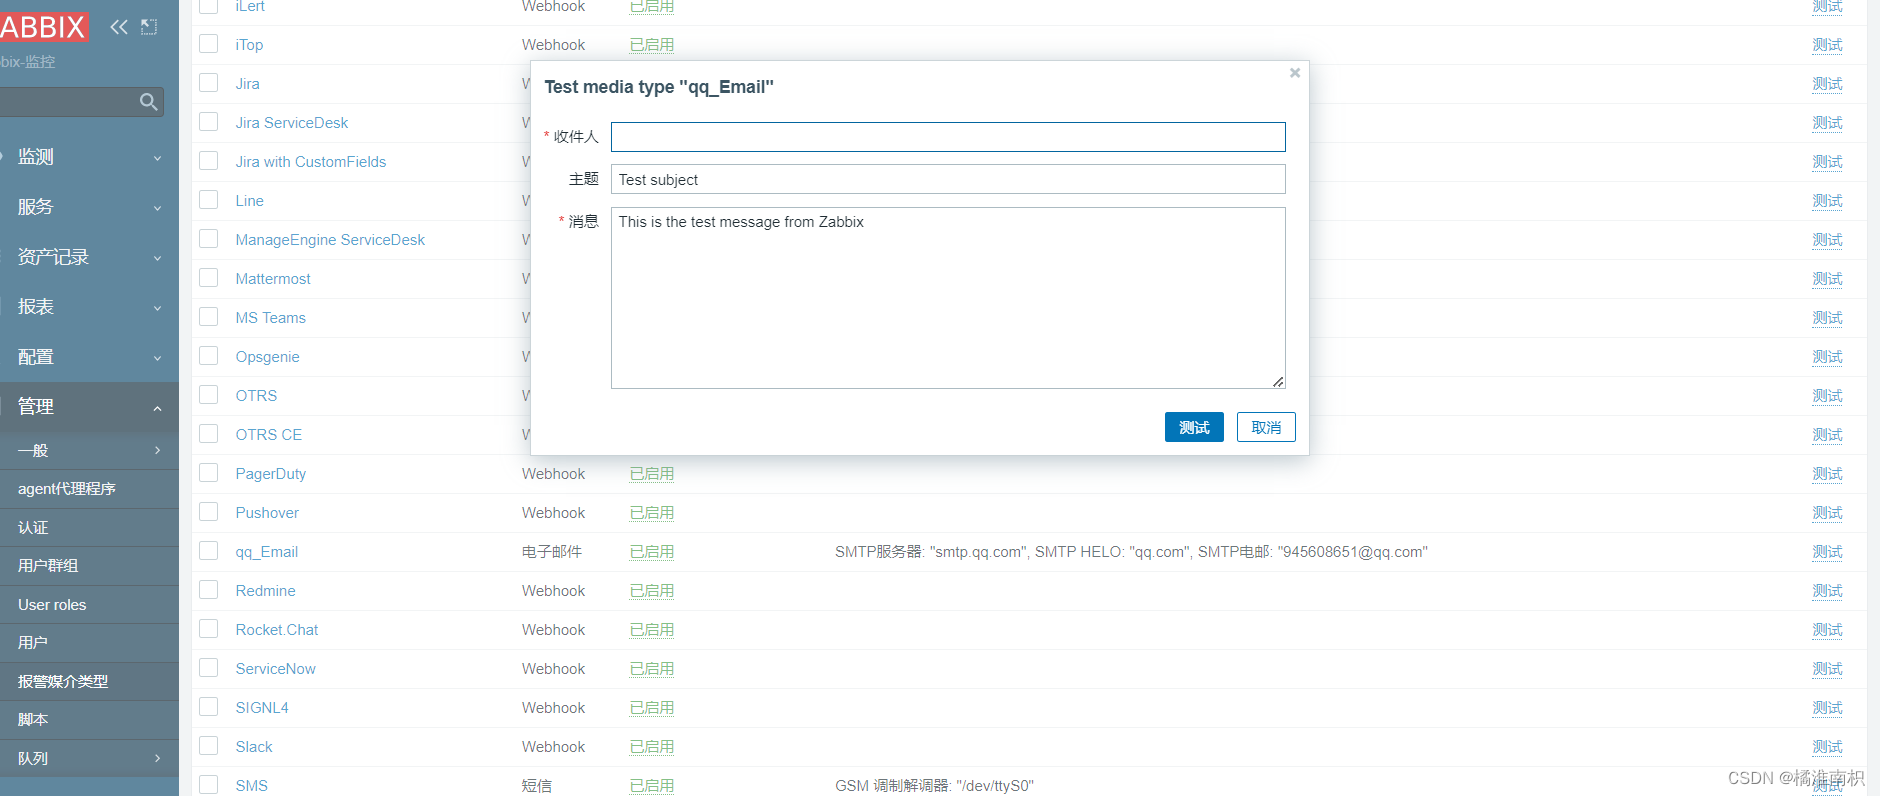
Task: Select the Line row checkbox
Action: click(209, 200)
